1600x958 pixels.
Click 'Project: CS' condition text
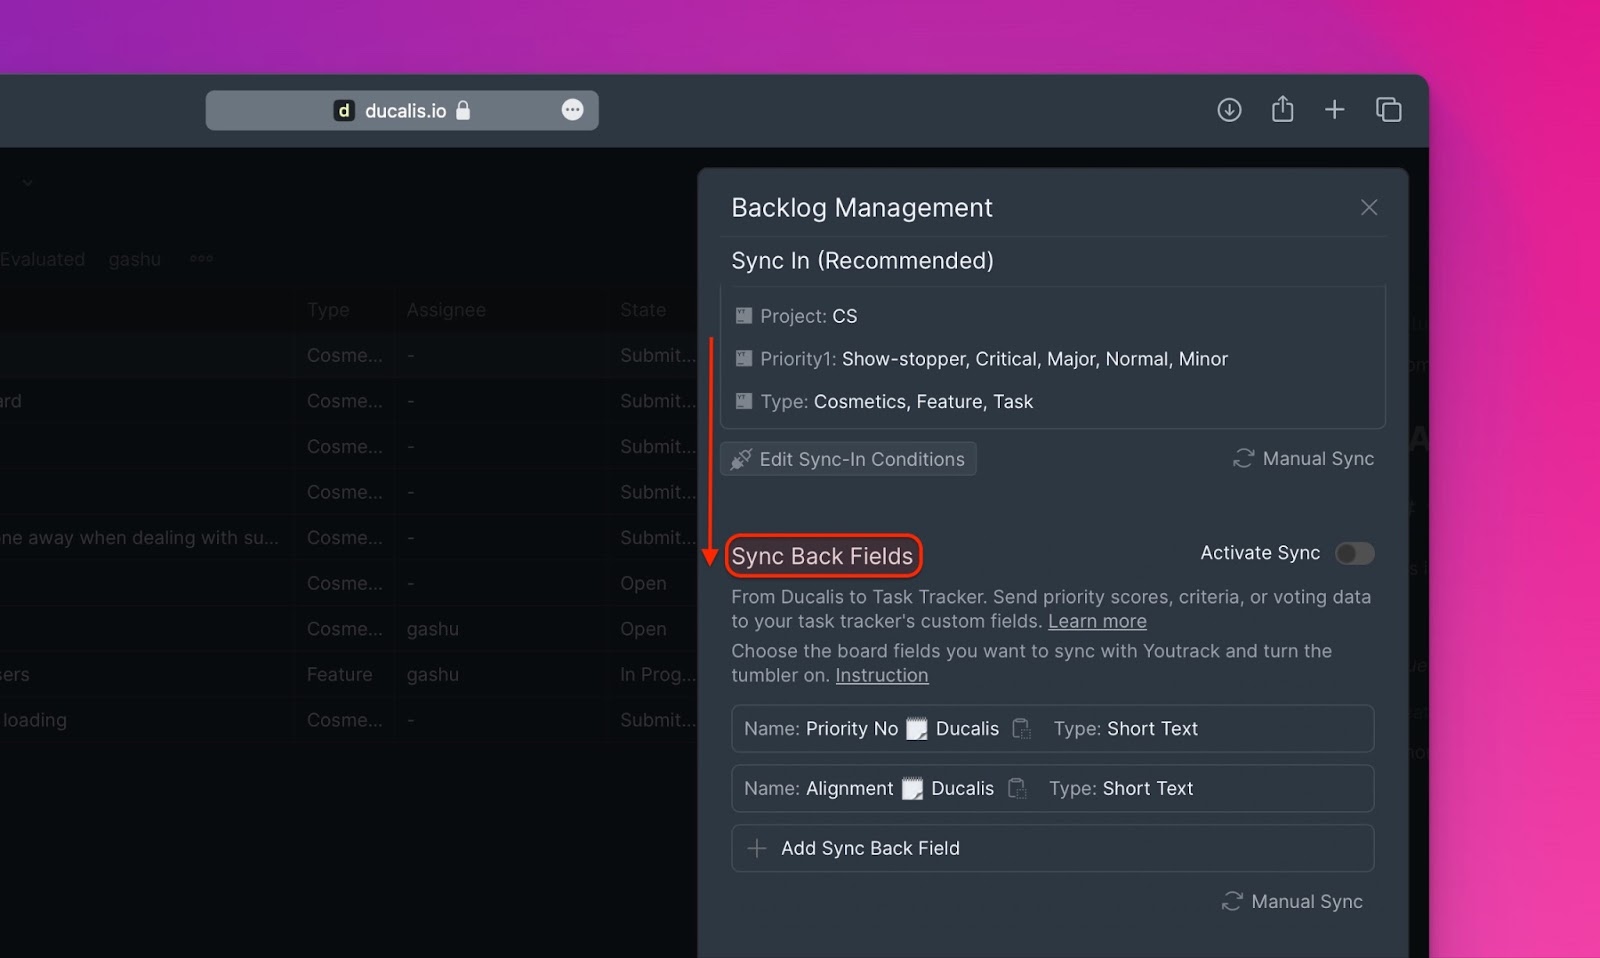[x=808, y=316]
